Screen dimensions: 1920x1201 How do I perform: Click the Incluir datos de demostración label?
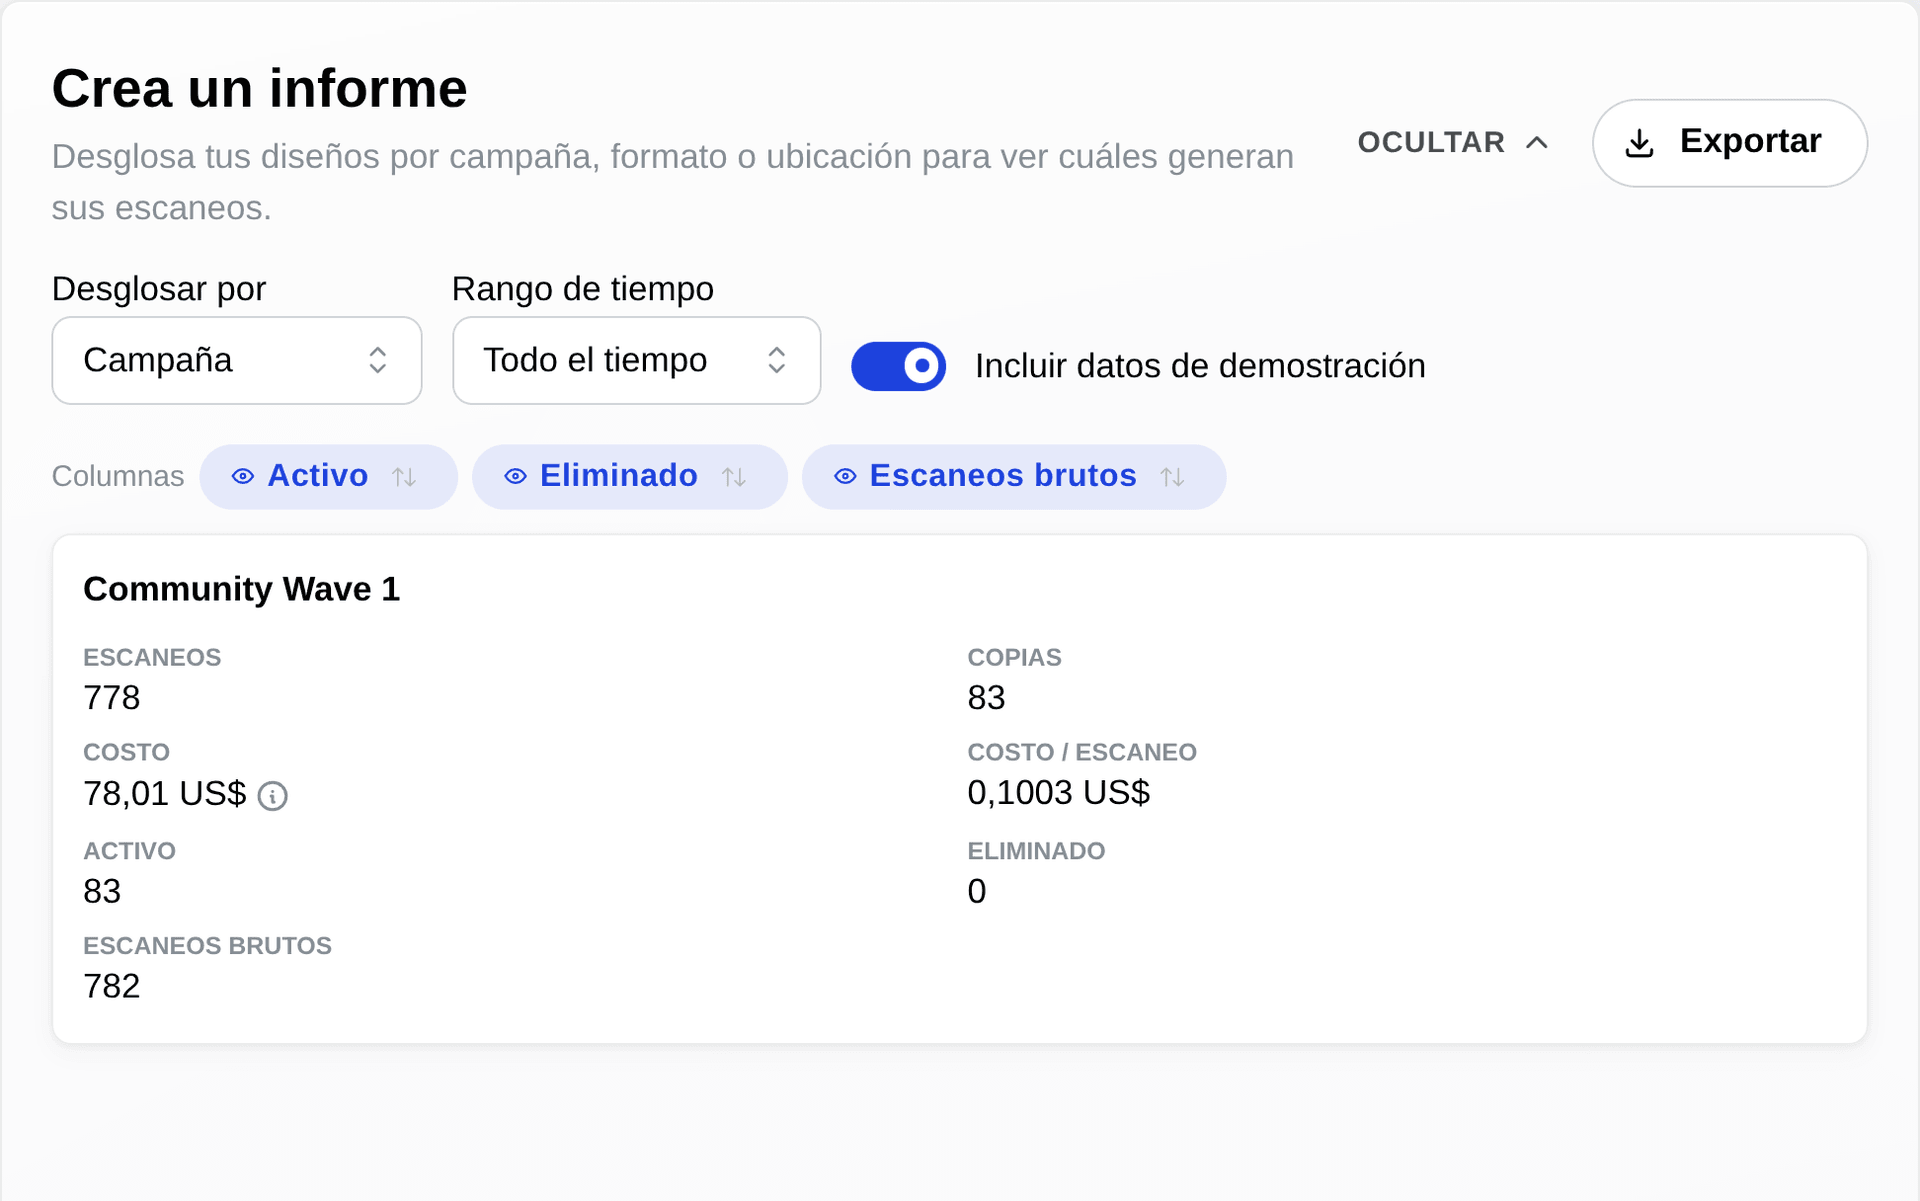tap(1200, 366)
